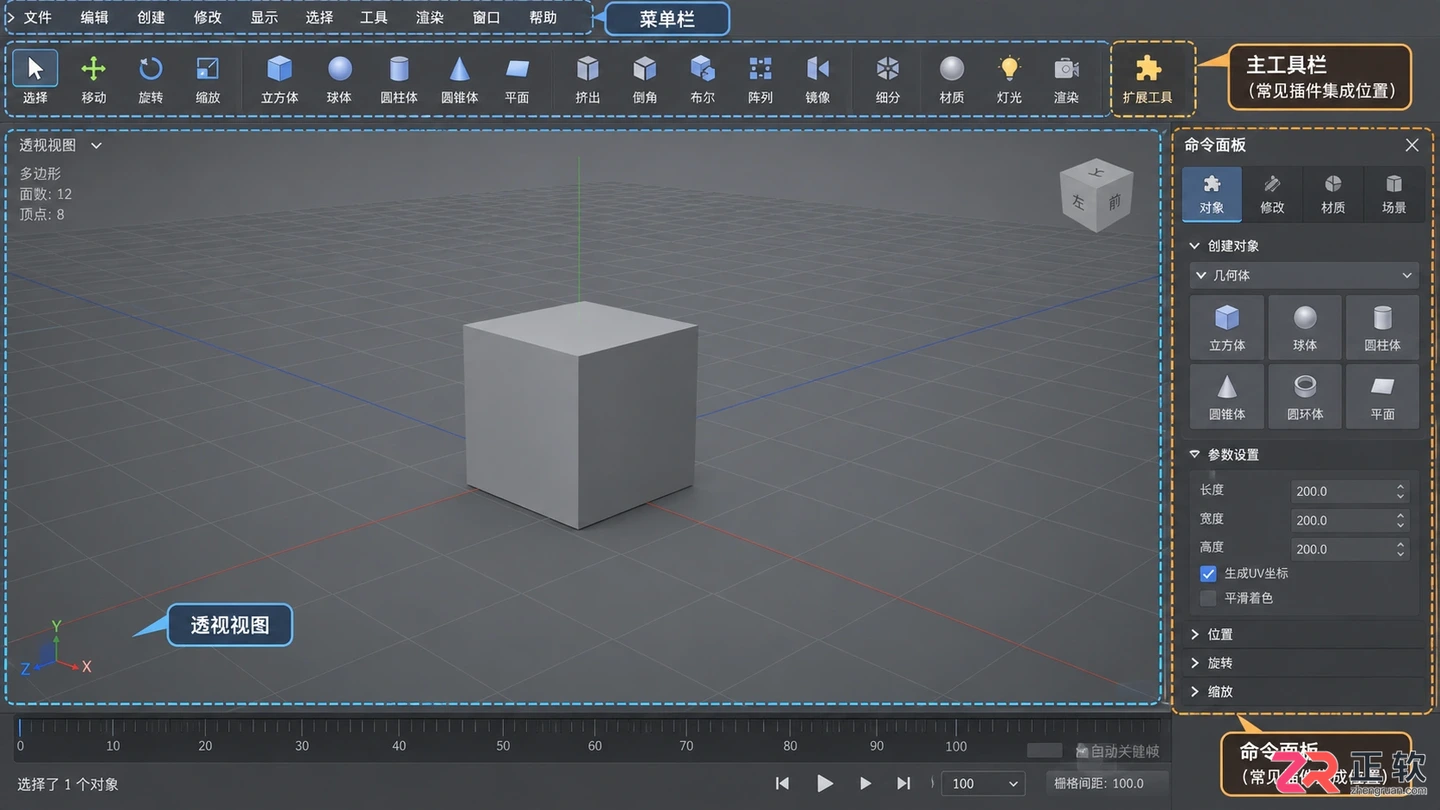Toggle the 自动关键帧 auto-key switch
The width and height of the screenshot is (1440, 810).
tap(1044, 750)
